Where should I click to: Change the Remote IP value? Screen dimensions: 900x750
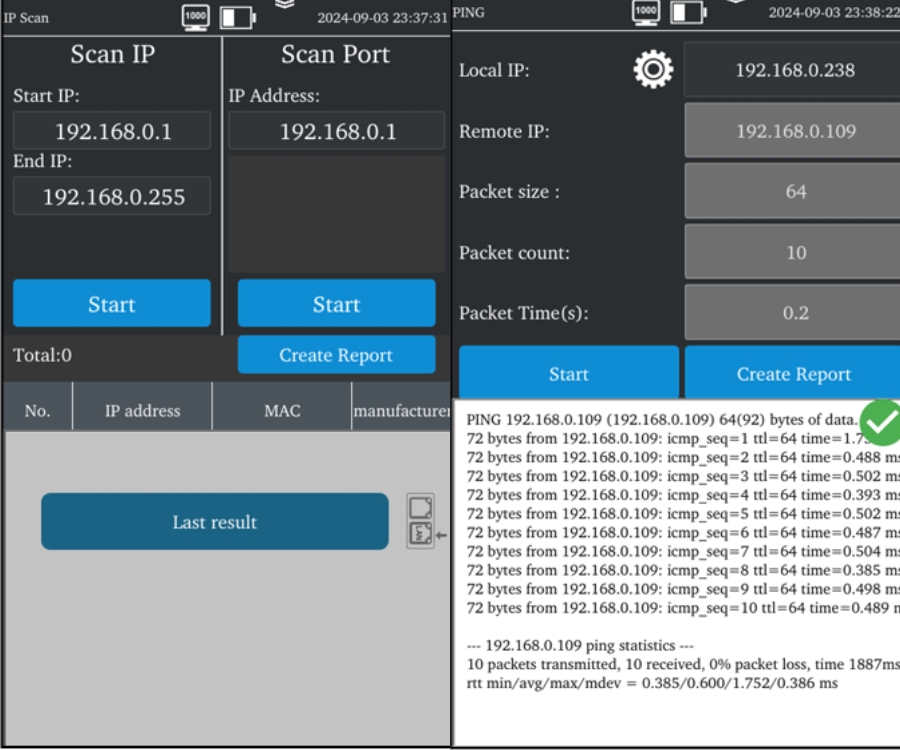[x=795, y=131]
